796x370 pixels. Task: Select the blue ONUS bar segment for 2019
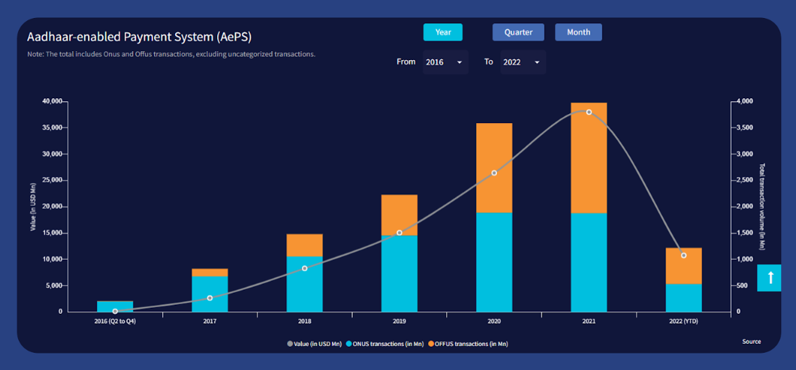(399, 274)
